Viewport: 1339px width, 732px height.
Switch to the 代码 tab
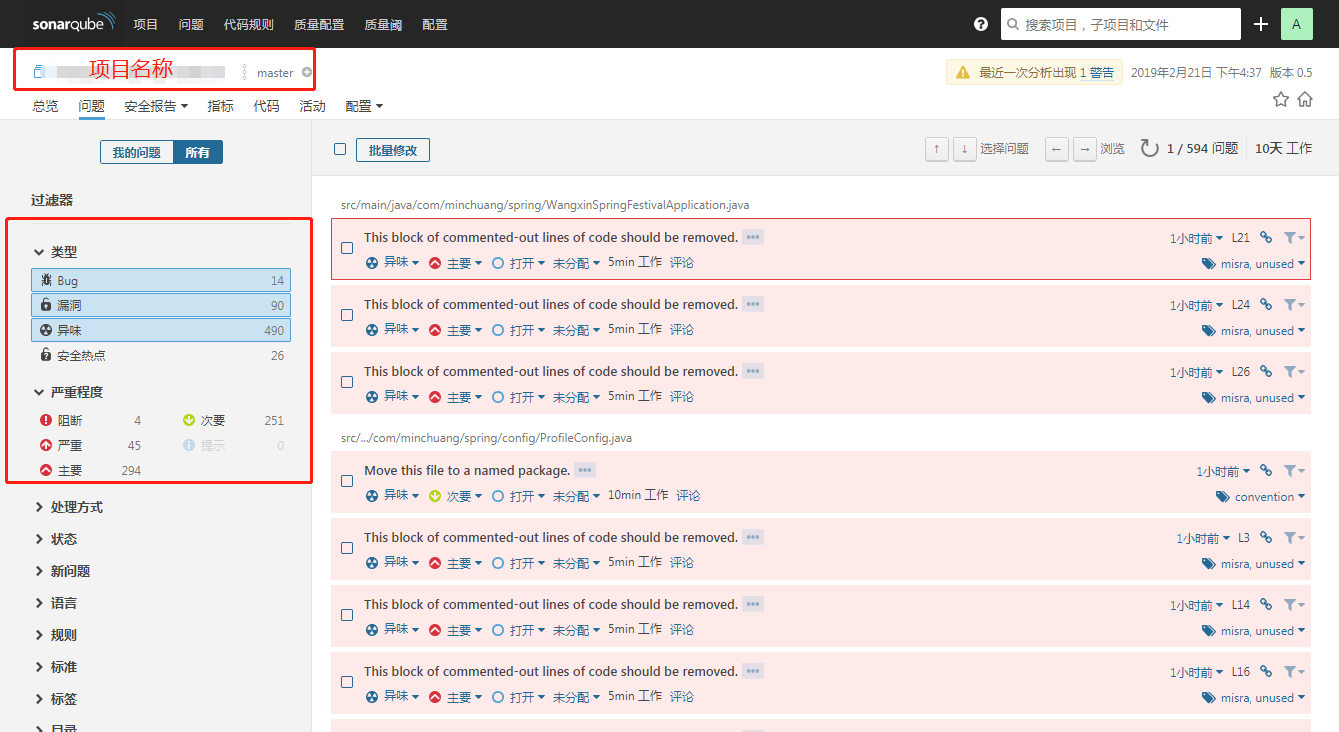coord(265,105)
